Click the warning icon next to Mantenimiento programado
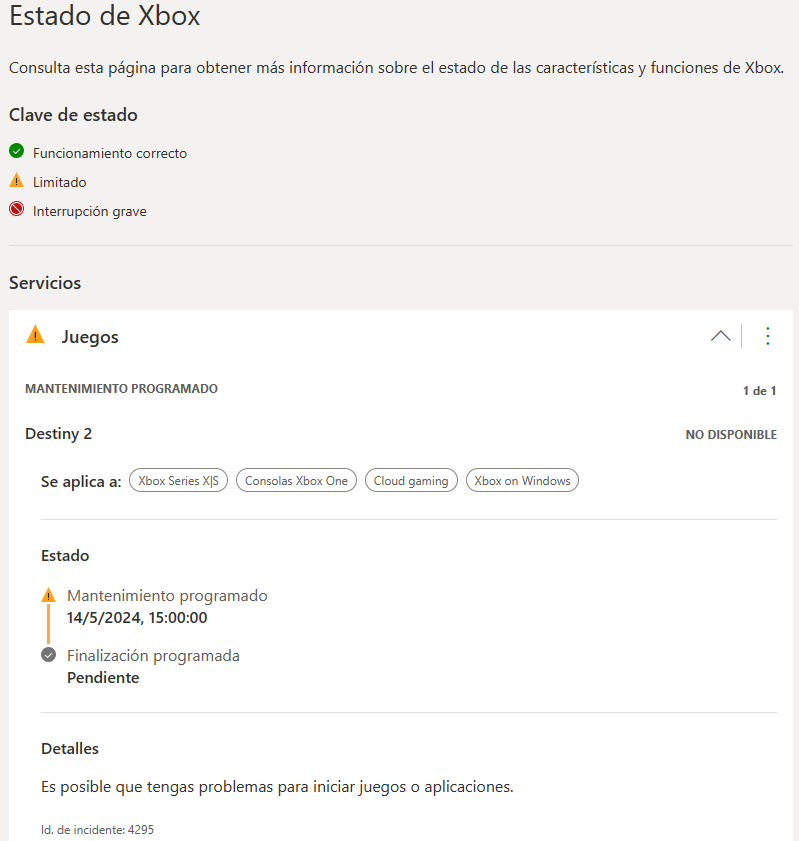 click(x=48, y=595)
